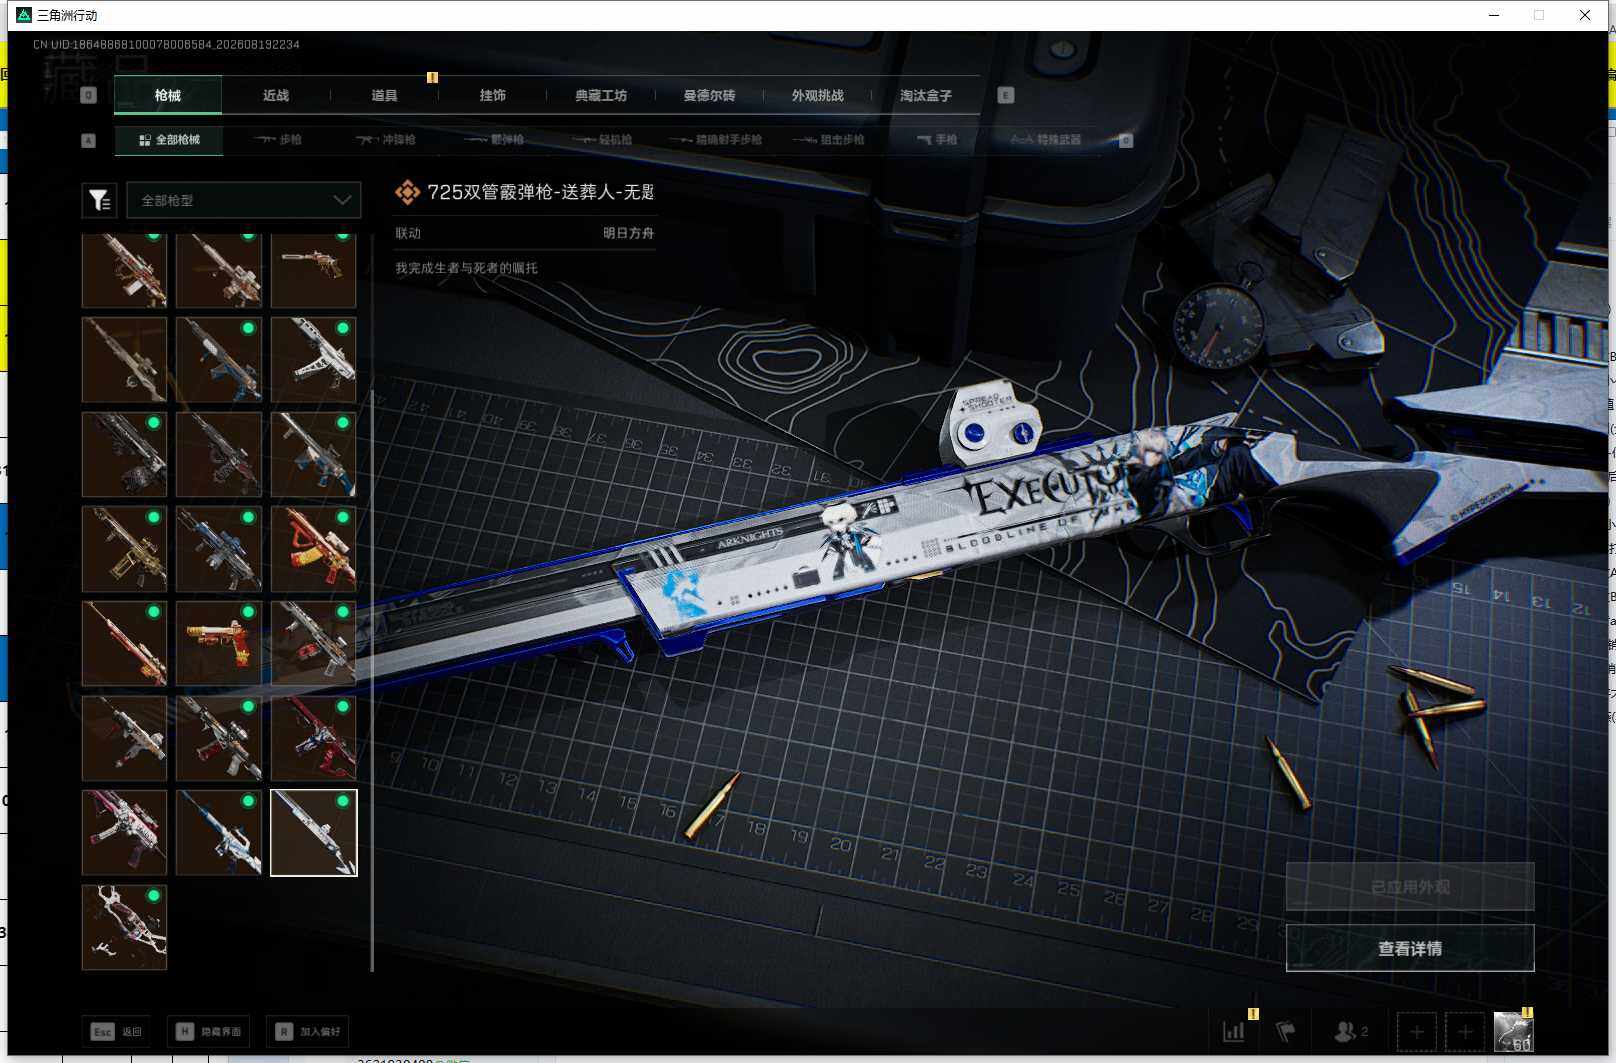Click the left empty teammate plus slot
The width and height of the screenshot is (1616, 1063).
point(1416,1031)
